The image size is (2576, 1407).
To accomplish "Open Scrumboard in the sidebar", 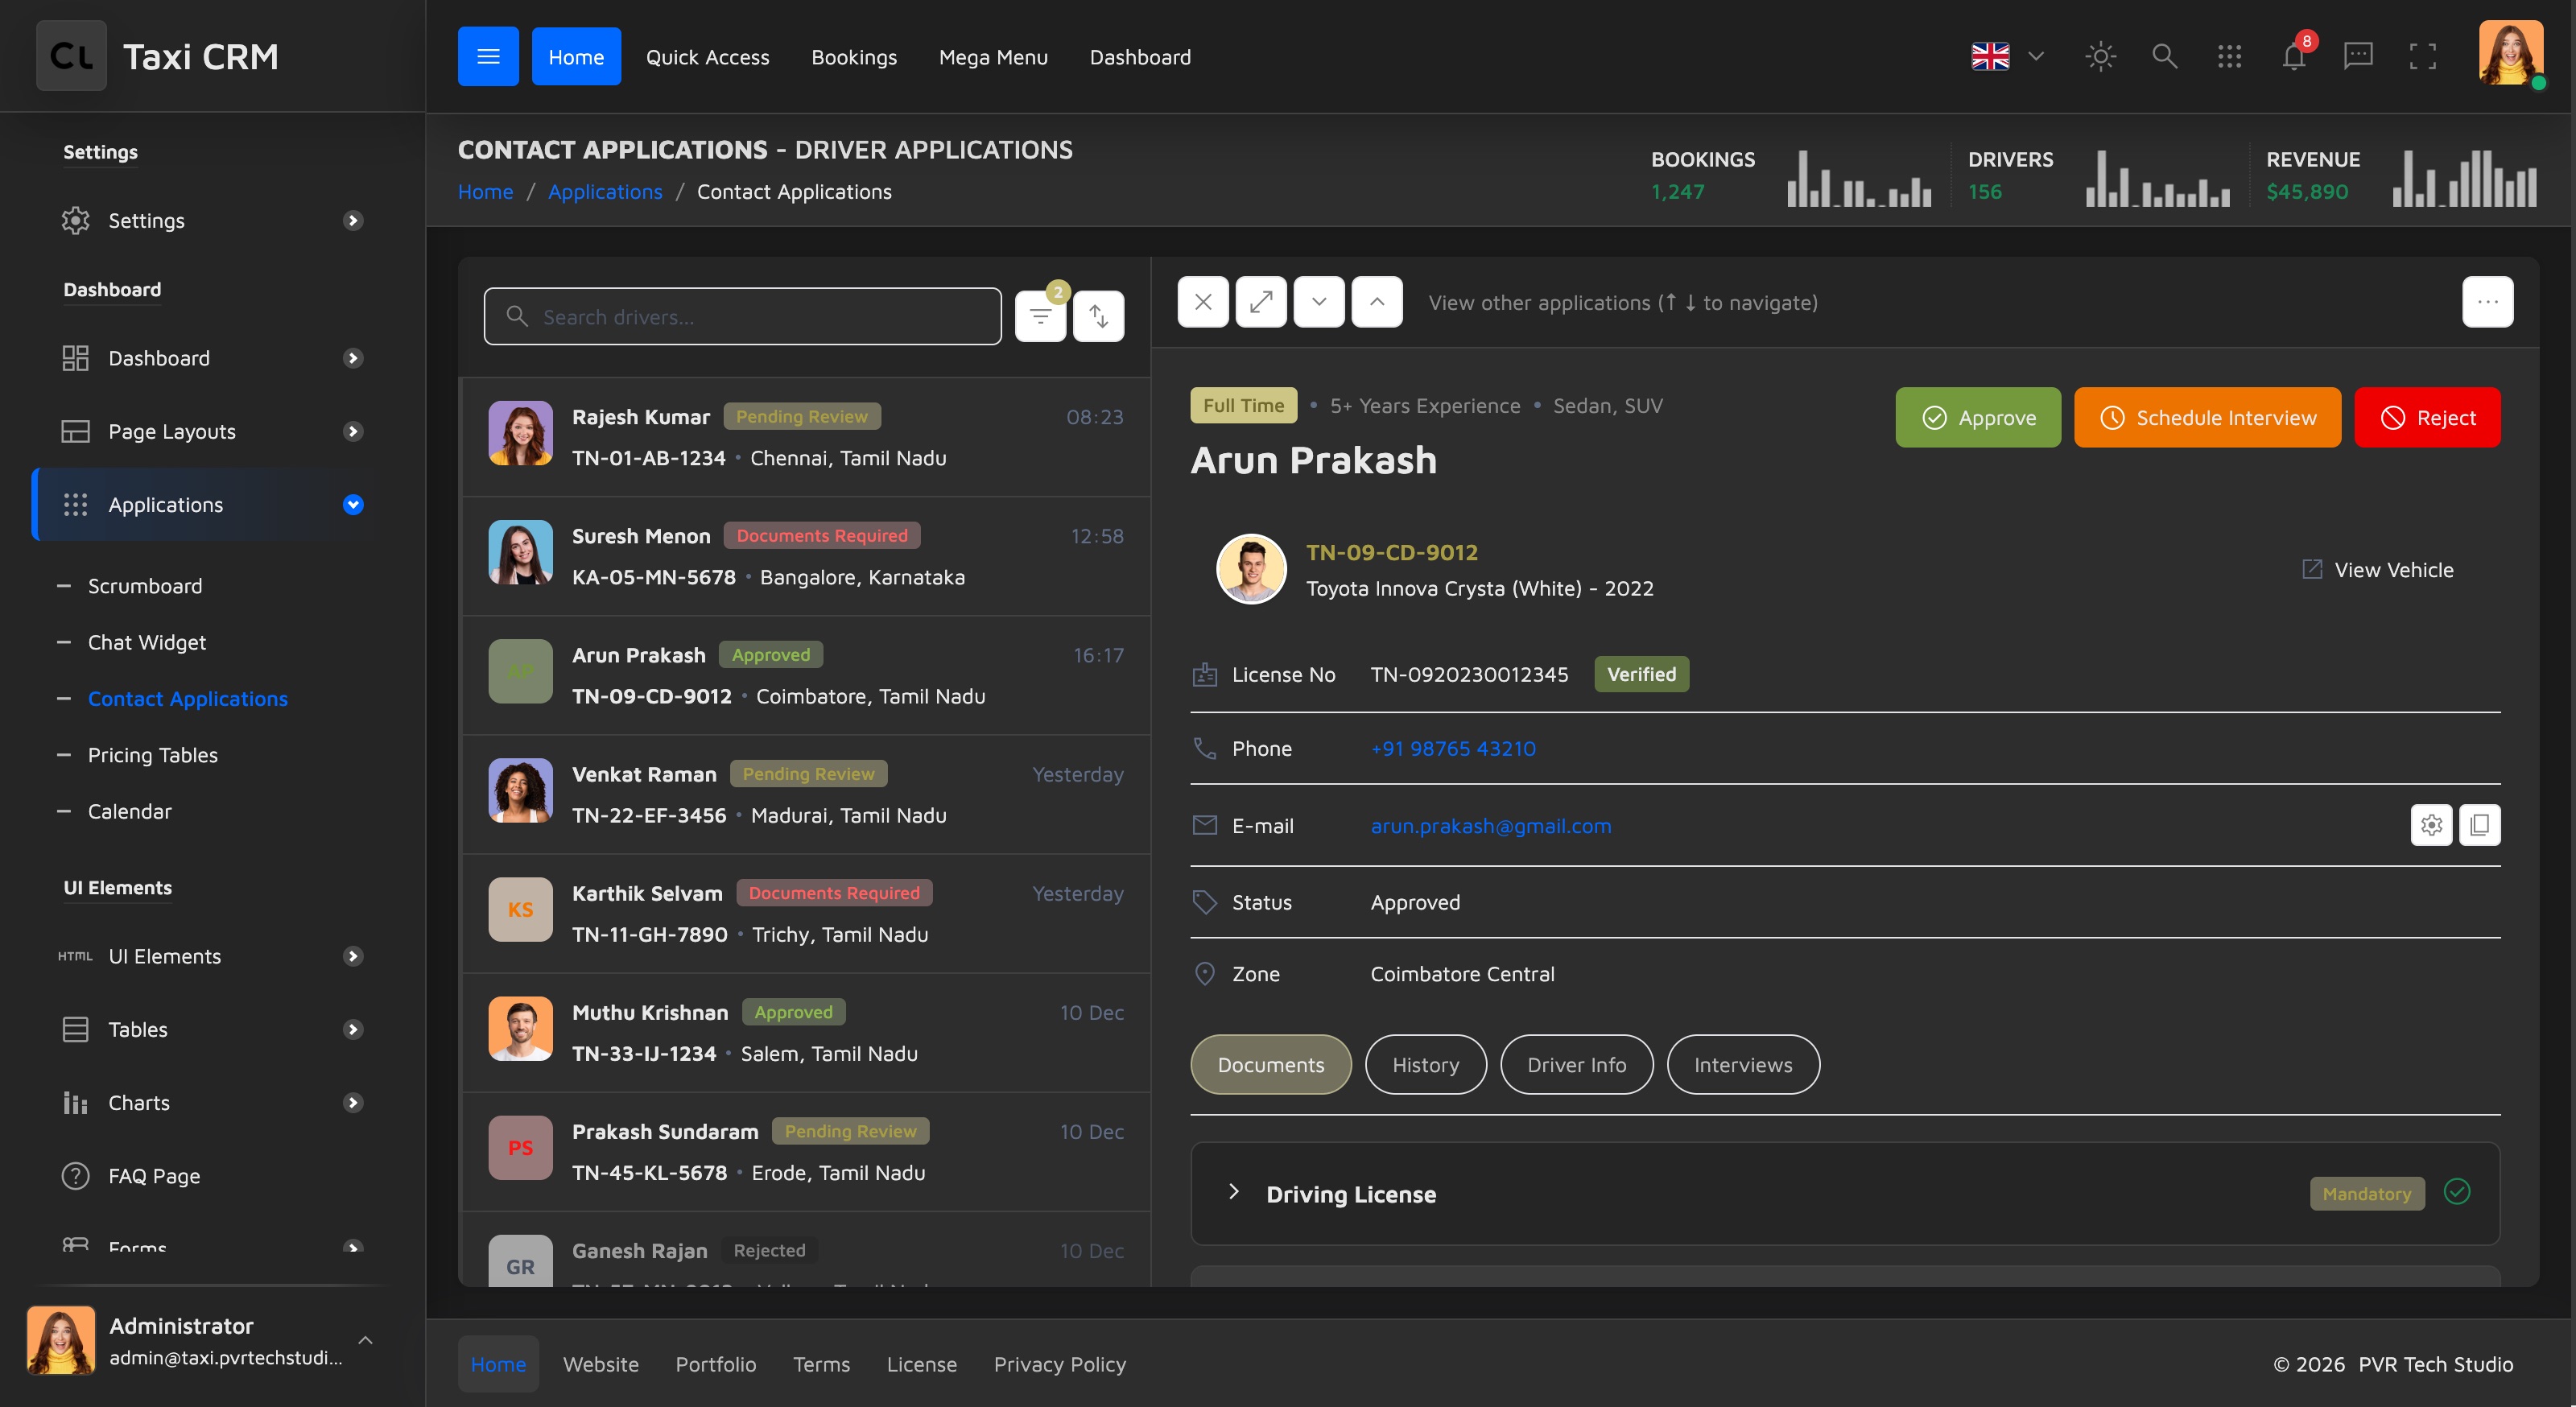I will tap(145, 585).
